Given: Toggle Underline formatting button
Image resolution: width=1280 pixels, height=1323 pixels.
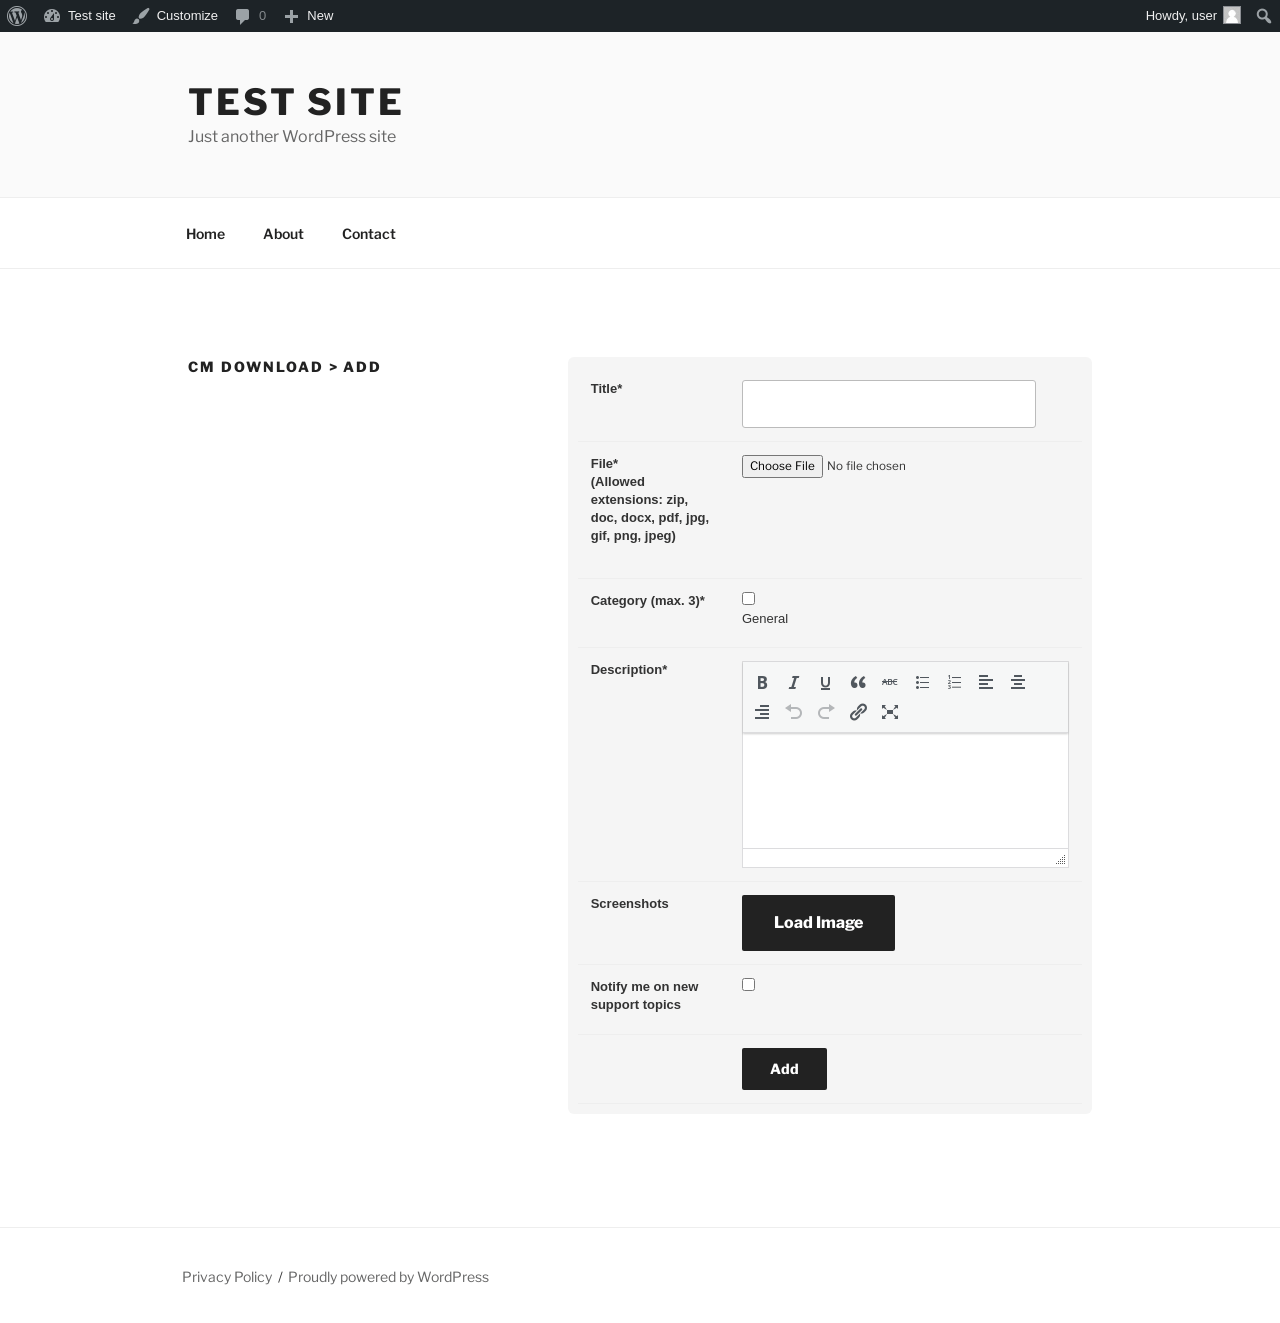Looking at the screenshot, I should (x=826, y=682).
